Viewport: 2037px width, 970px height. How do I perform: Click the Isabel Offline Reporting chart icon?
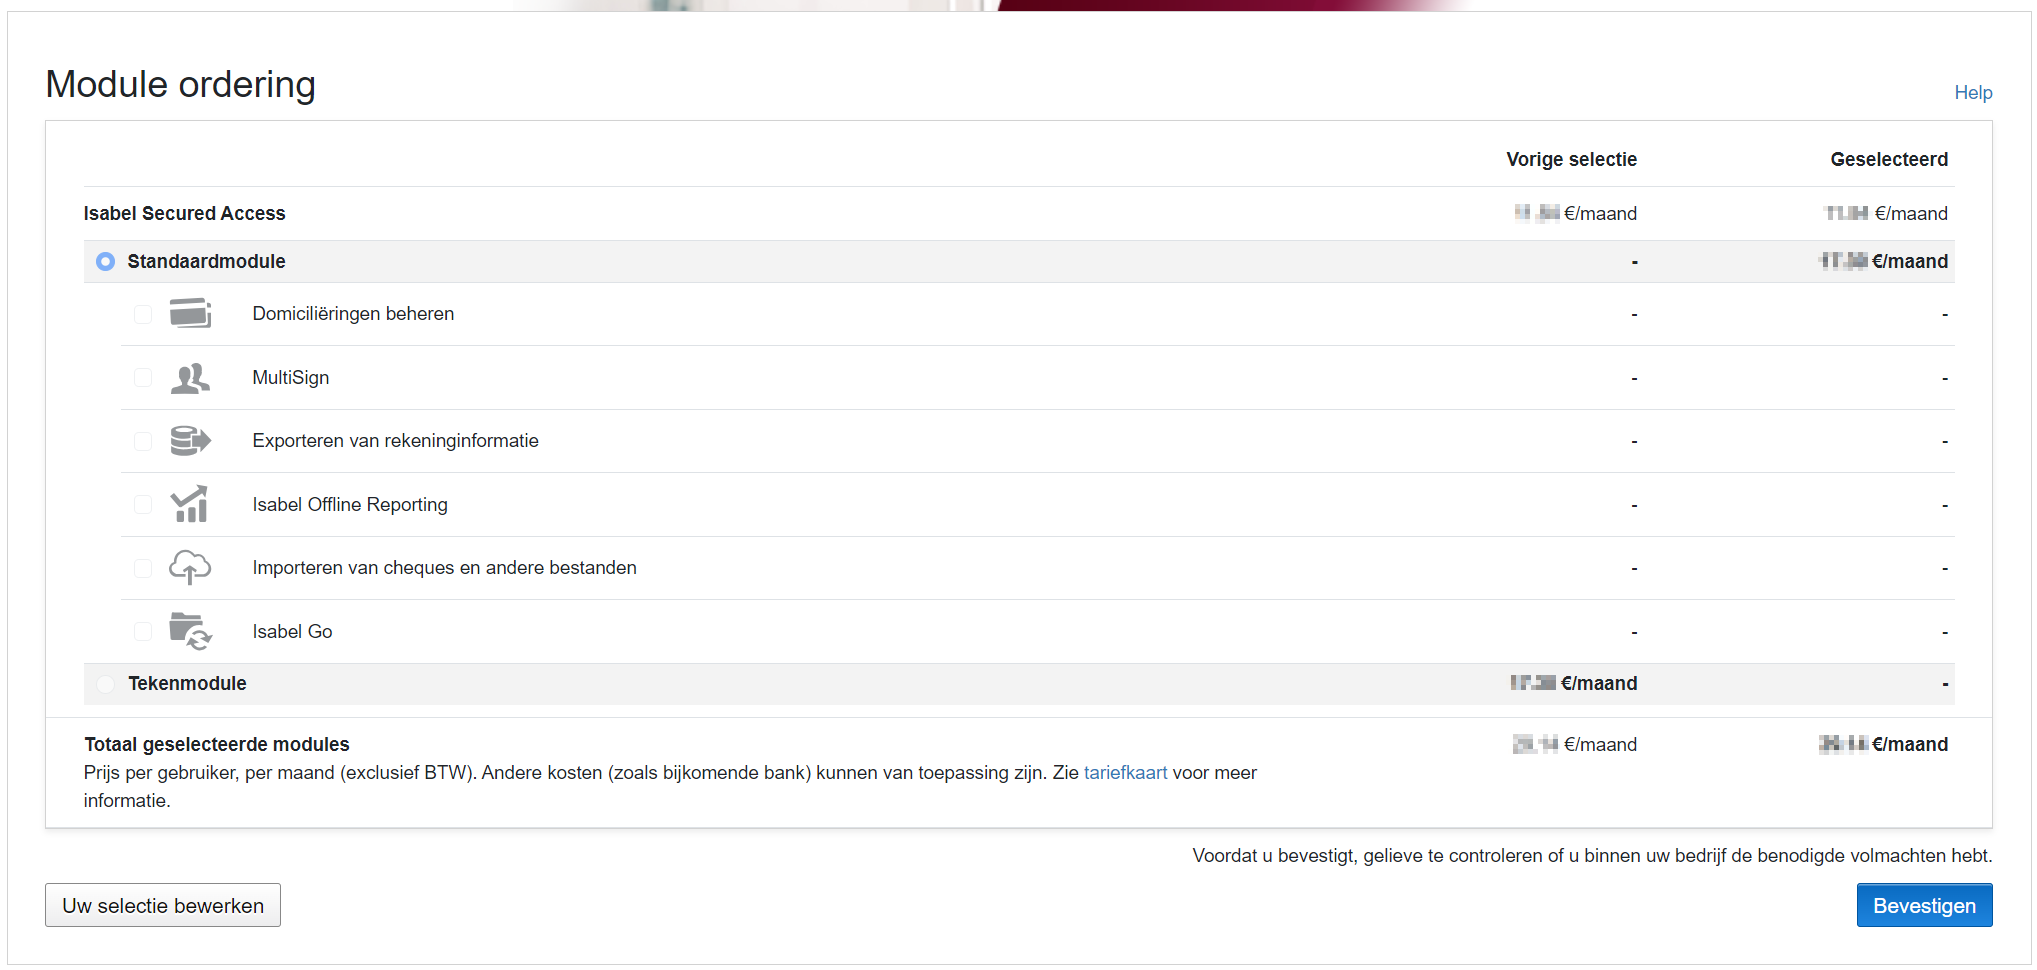[190, 504]
